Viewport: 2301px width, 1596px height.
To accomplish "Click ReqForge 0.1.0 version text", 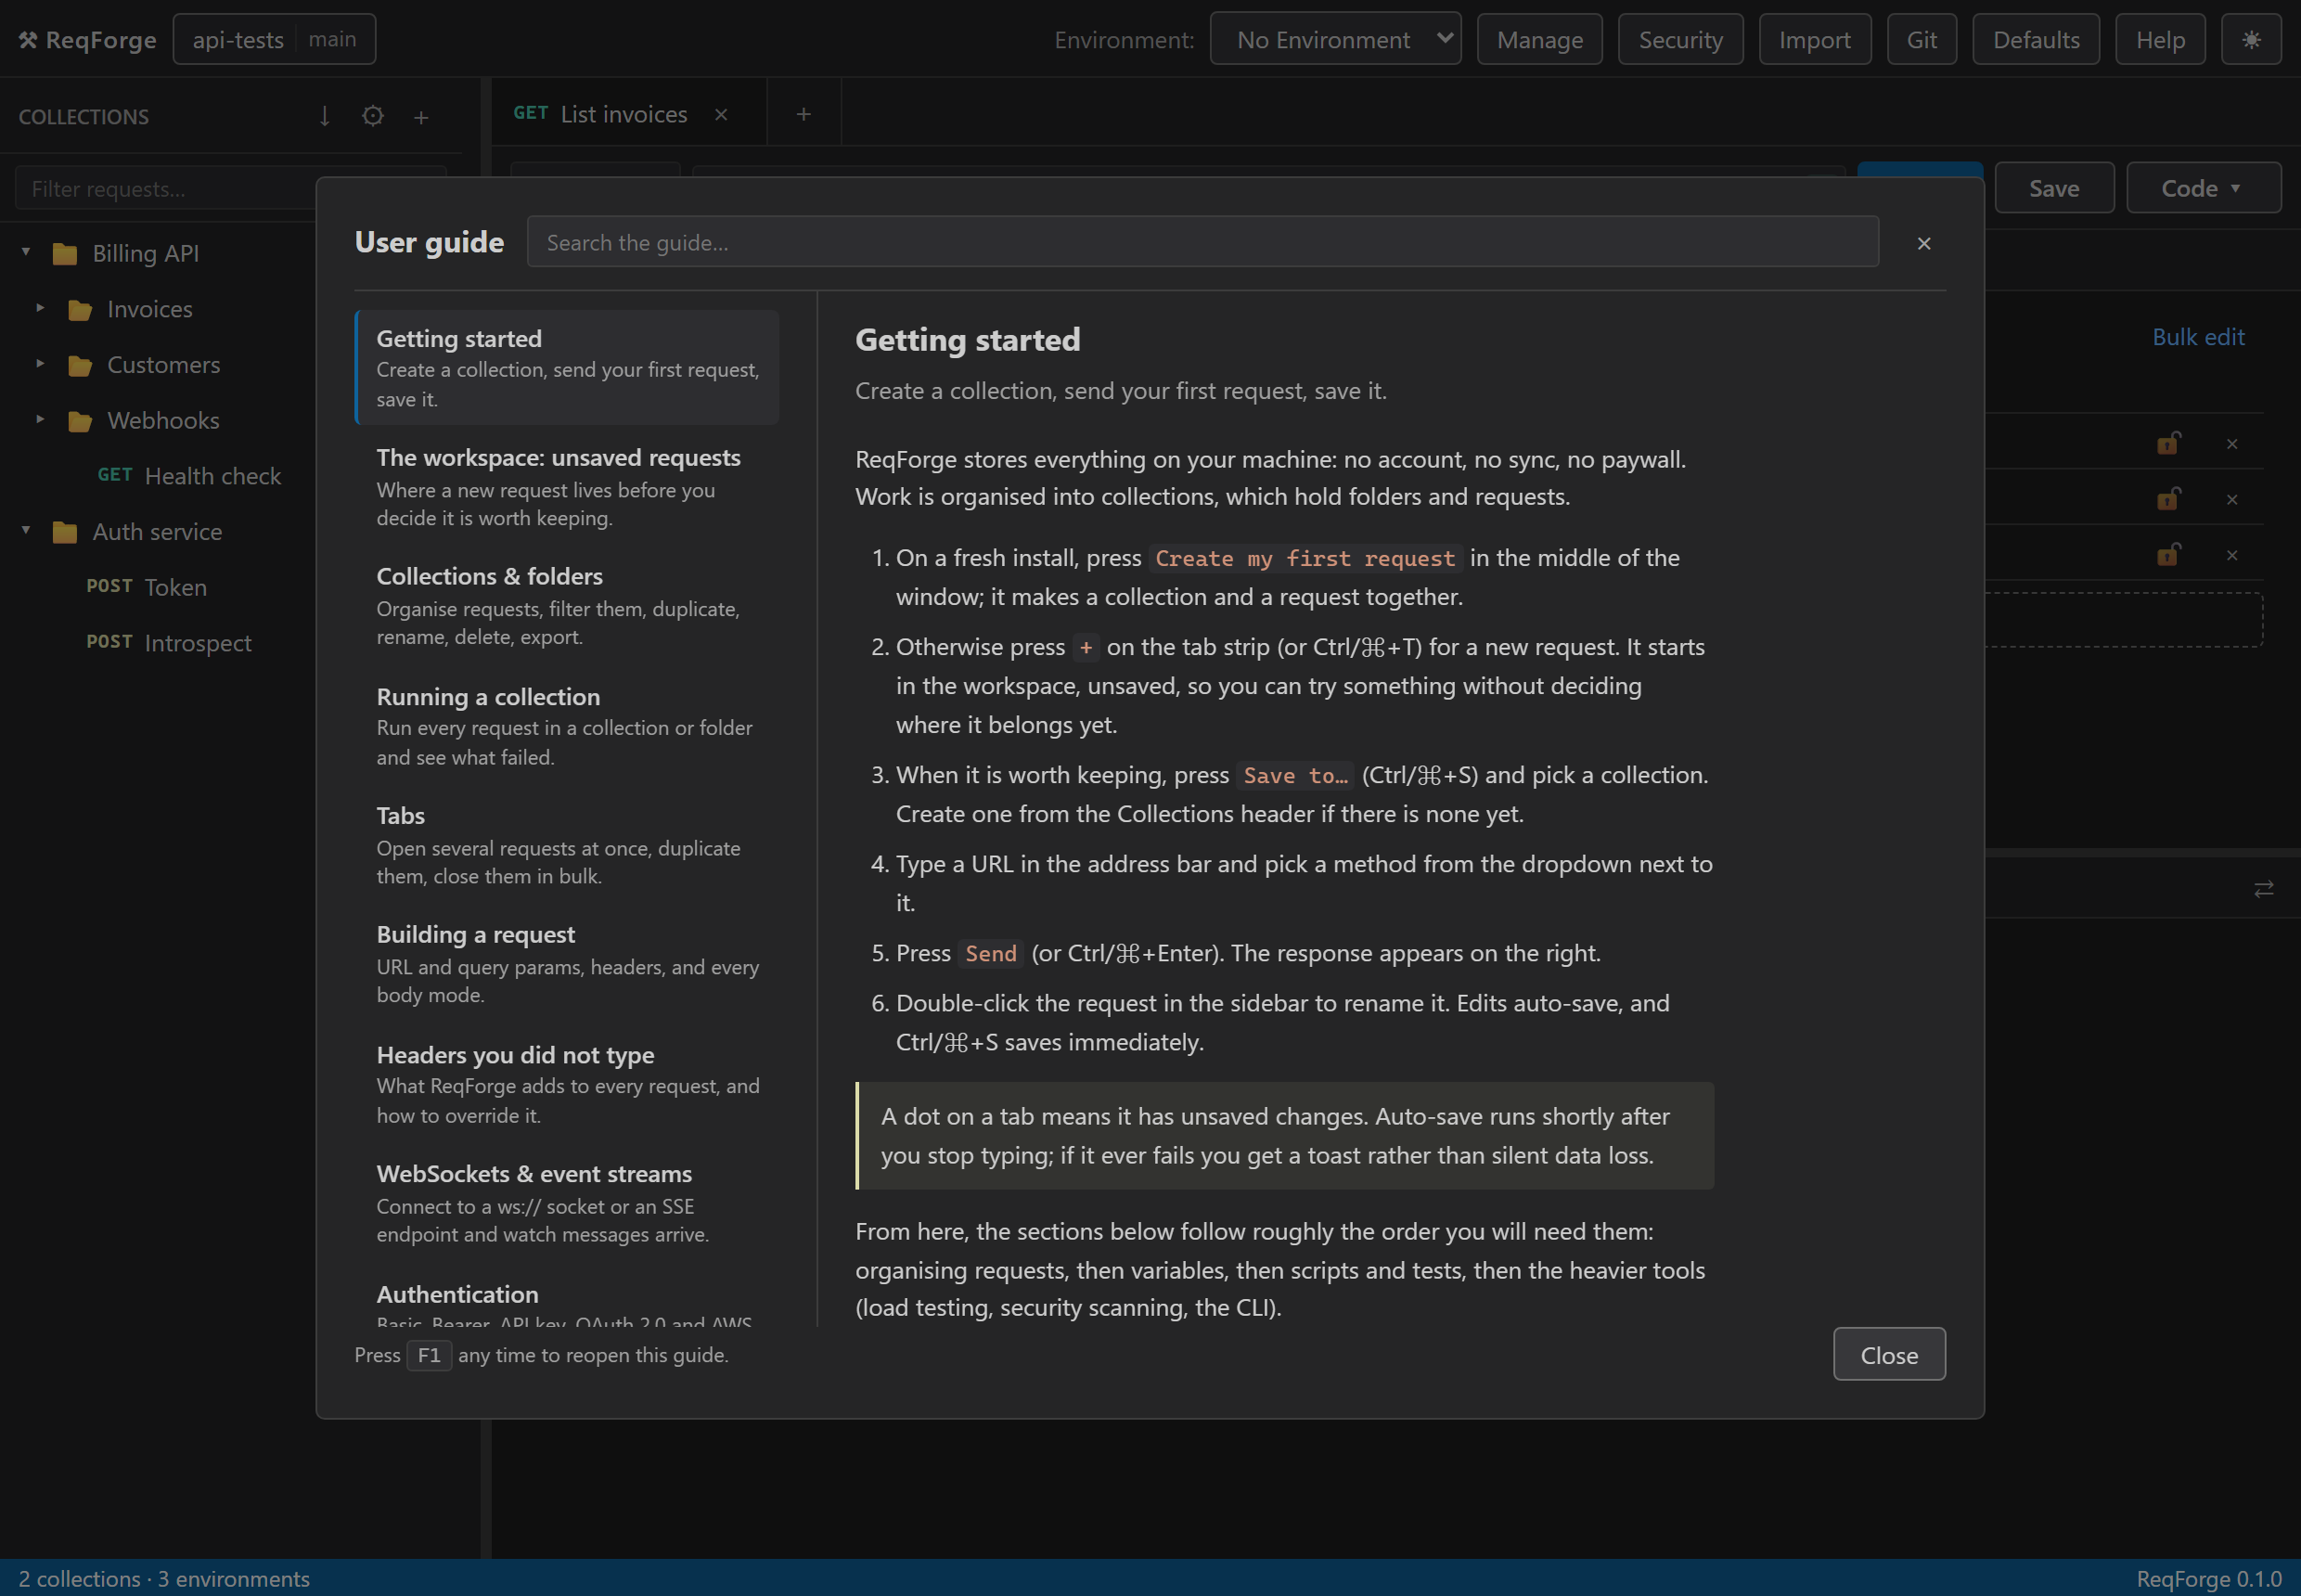I will coord(2208,1578).
